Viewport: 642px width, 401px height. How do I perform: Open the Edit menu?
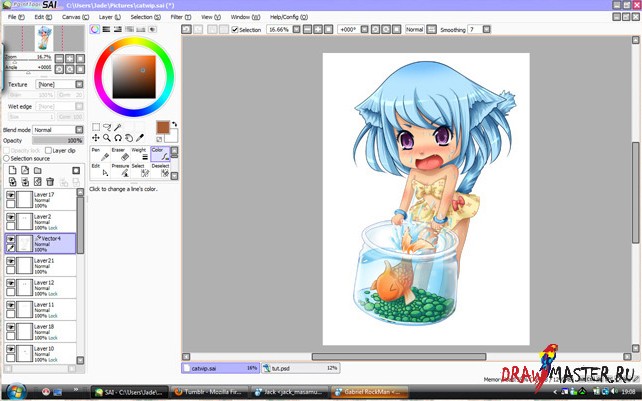[x=43, y=17]
